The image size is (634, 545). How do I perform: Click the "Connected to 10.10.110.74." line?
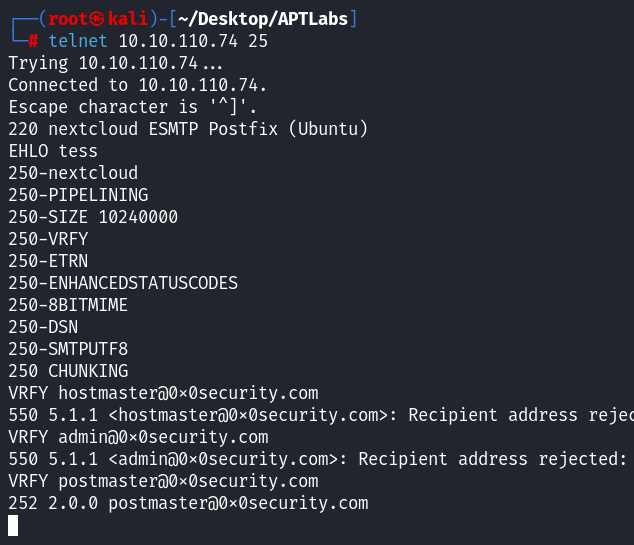(x=138, y=85)
